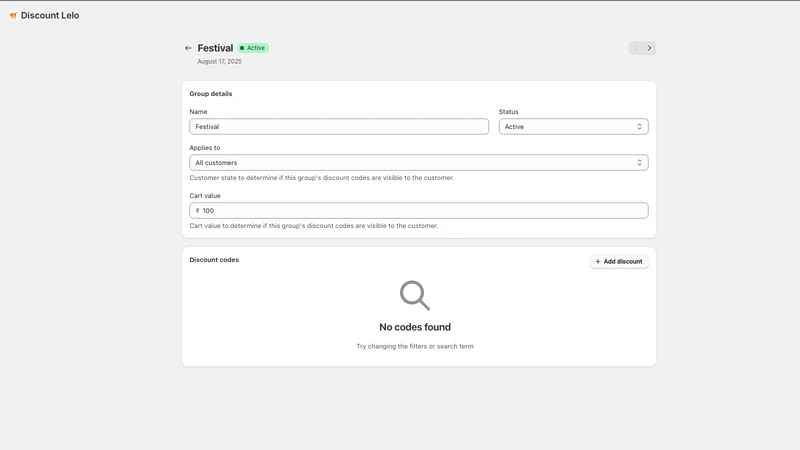Click the Customer state help description
The height and width of the screenshot is (450, 800).
(x=321, y=178)
